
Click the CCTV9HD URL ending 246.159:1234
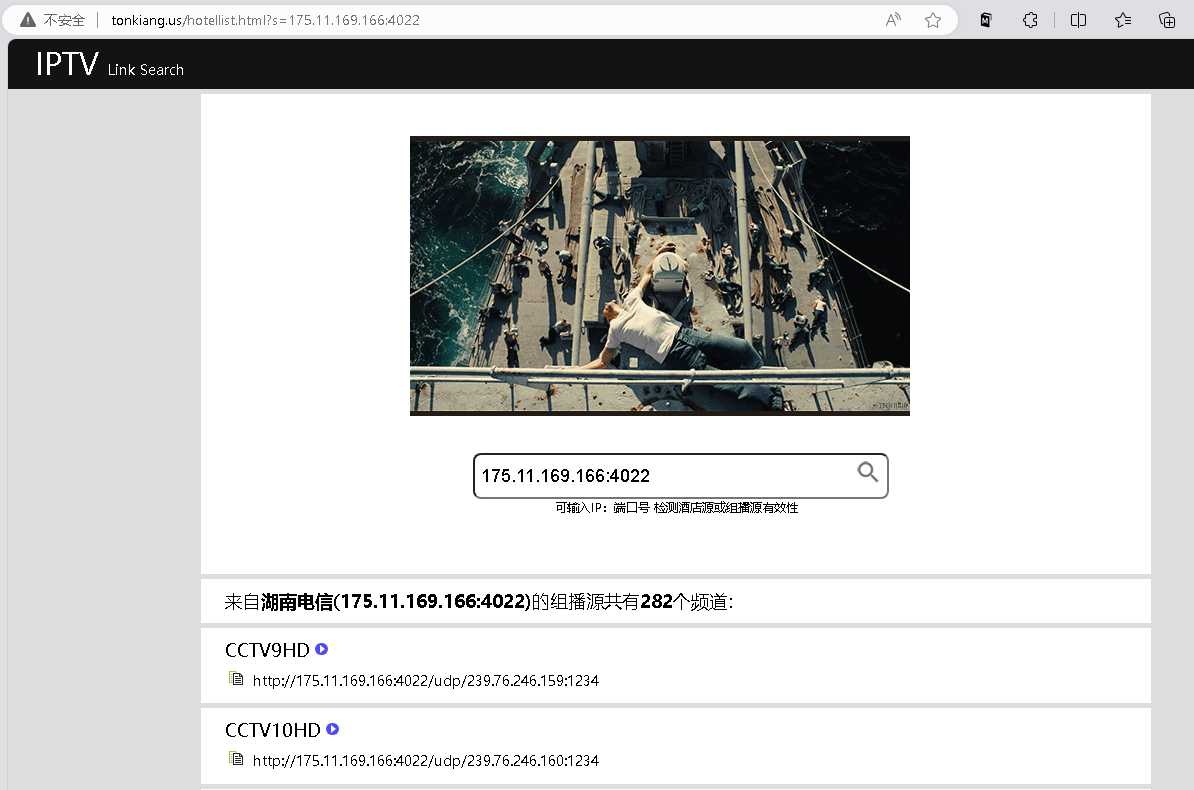point(426,680)
